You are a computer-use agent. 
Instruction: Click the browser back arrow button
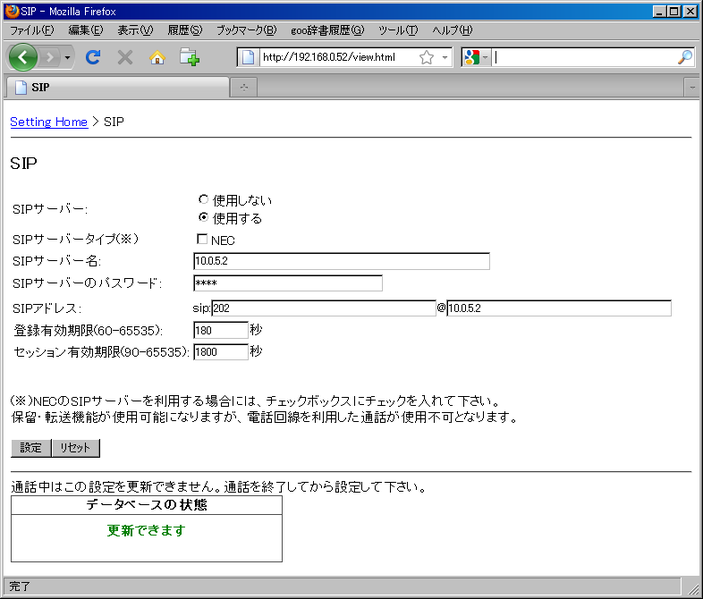click(23, 57)
